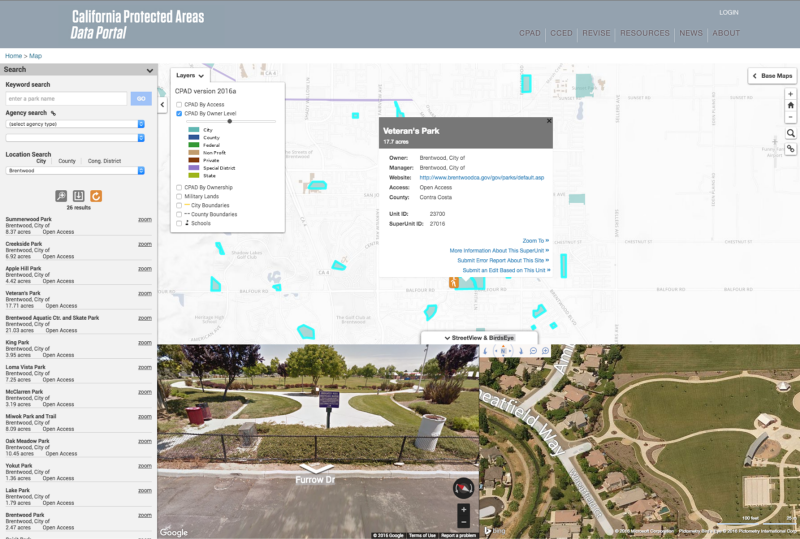Select the Cong. District location tab

tap(104, 161)
